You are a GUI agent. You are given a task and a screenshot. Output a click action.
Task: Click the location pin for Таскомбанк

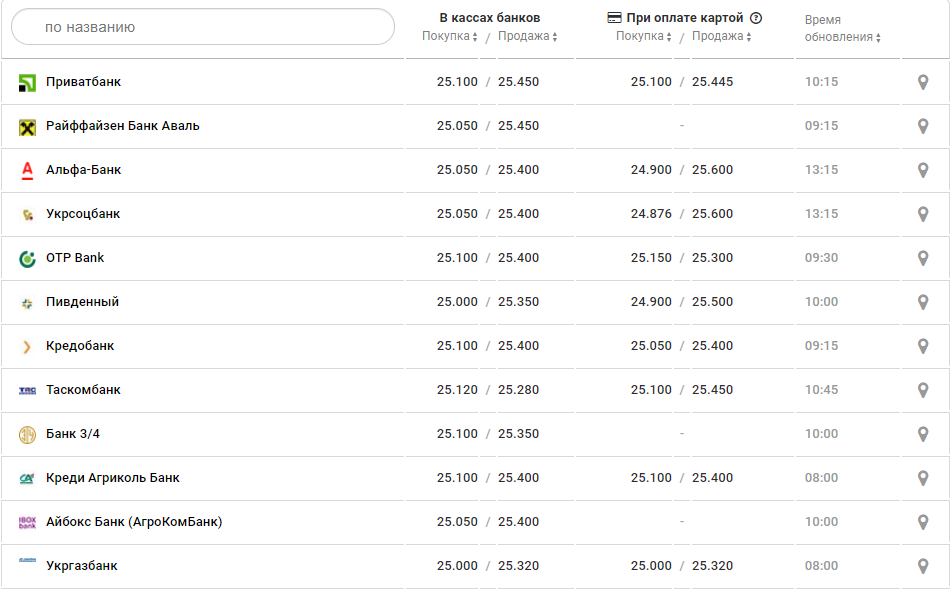pos(923,390)
